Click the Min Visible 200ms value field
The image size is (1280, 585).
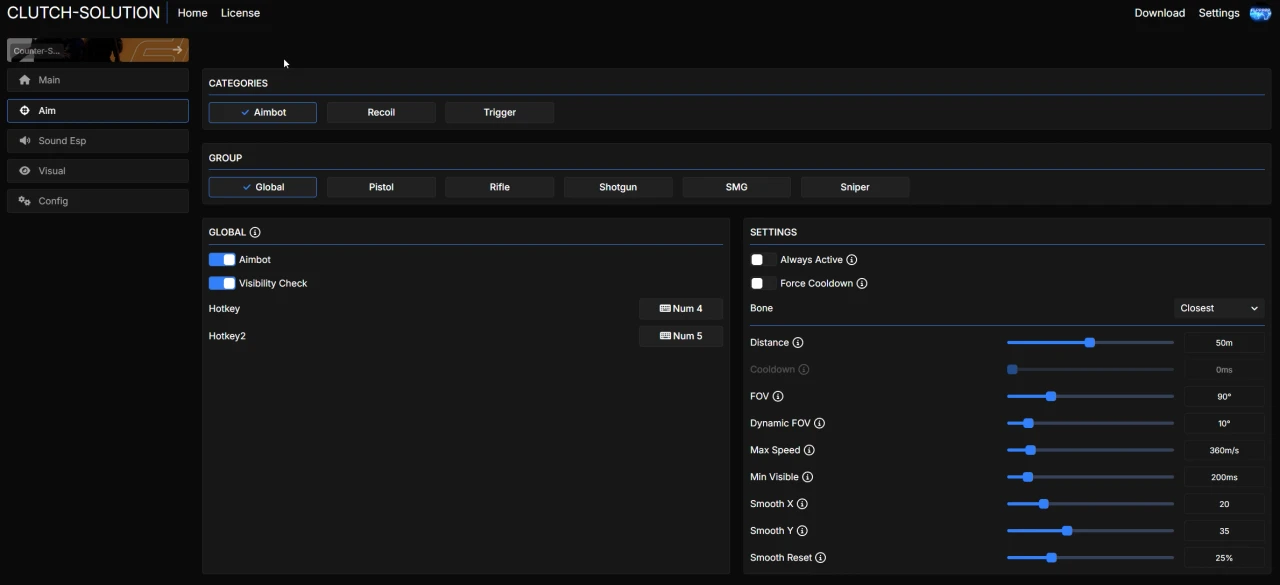(1224, 478)
